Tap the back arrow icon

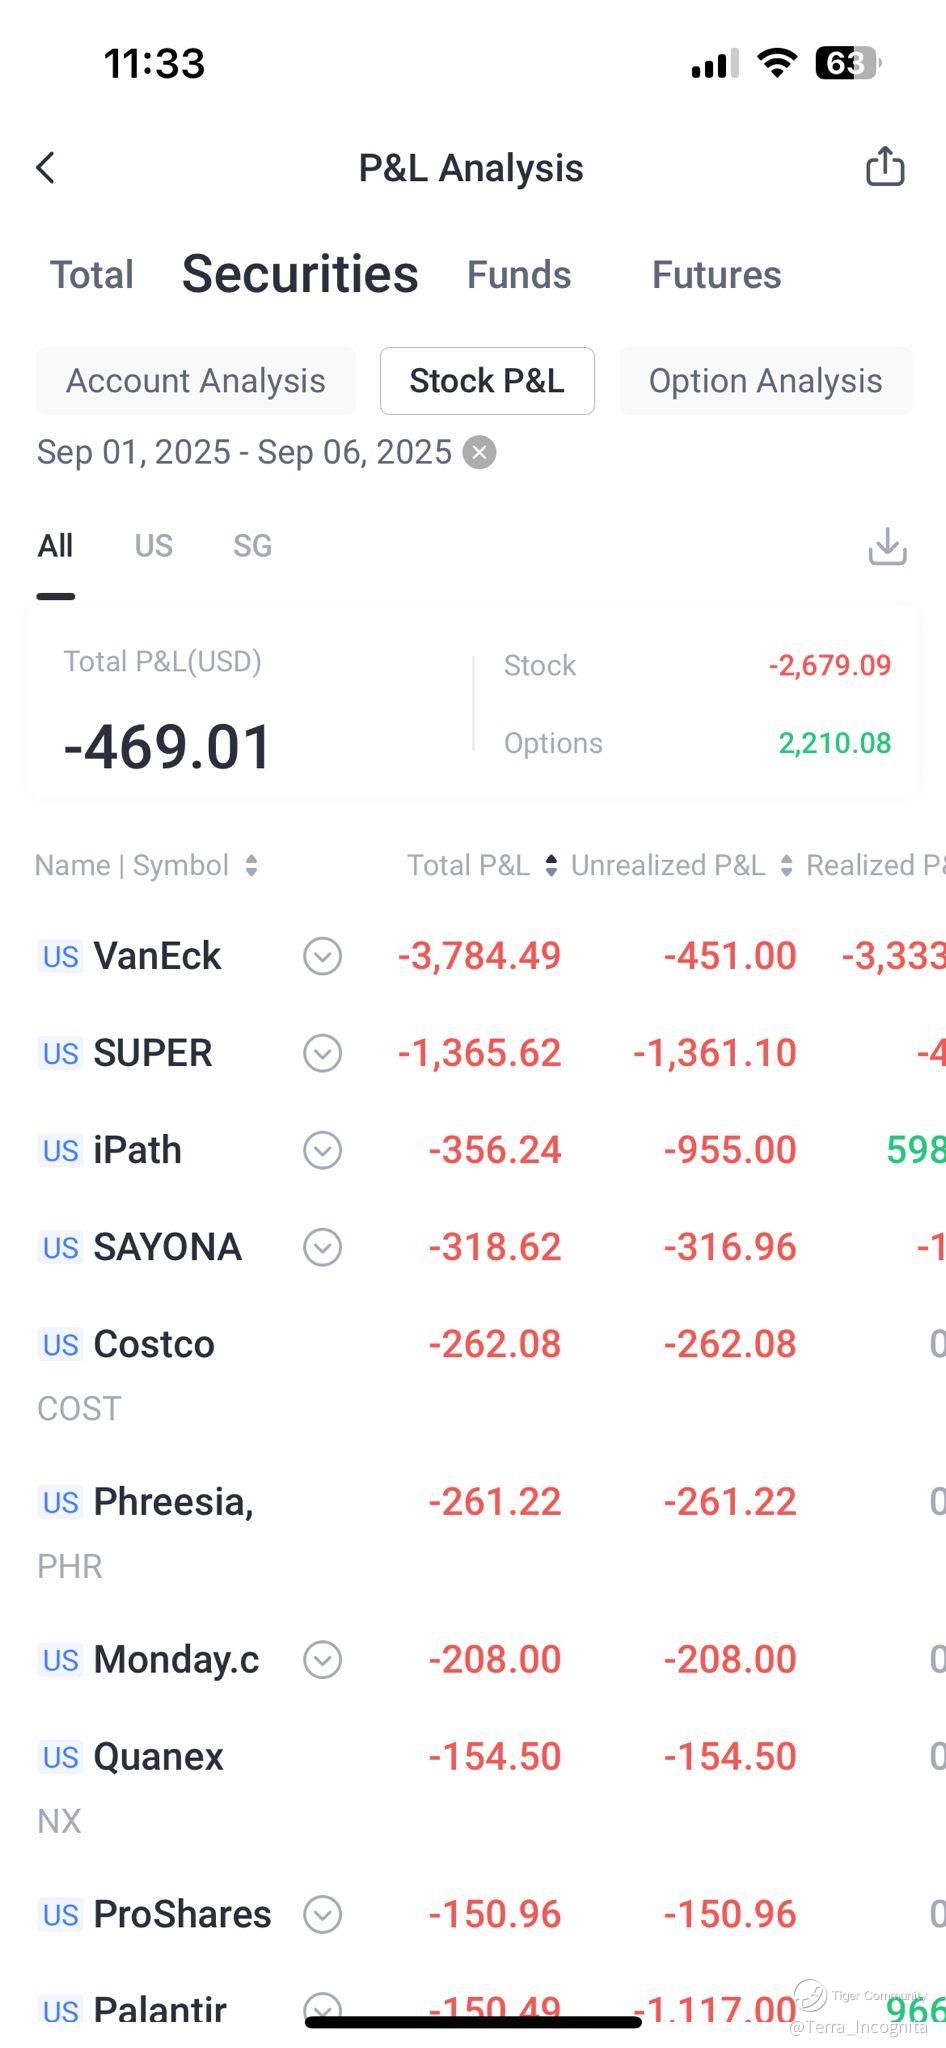pos(46,168)
